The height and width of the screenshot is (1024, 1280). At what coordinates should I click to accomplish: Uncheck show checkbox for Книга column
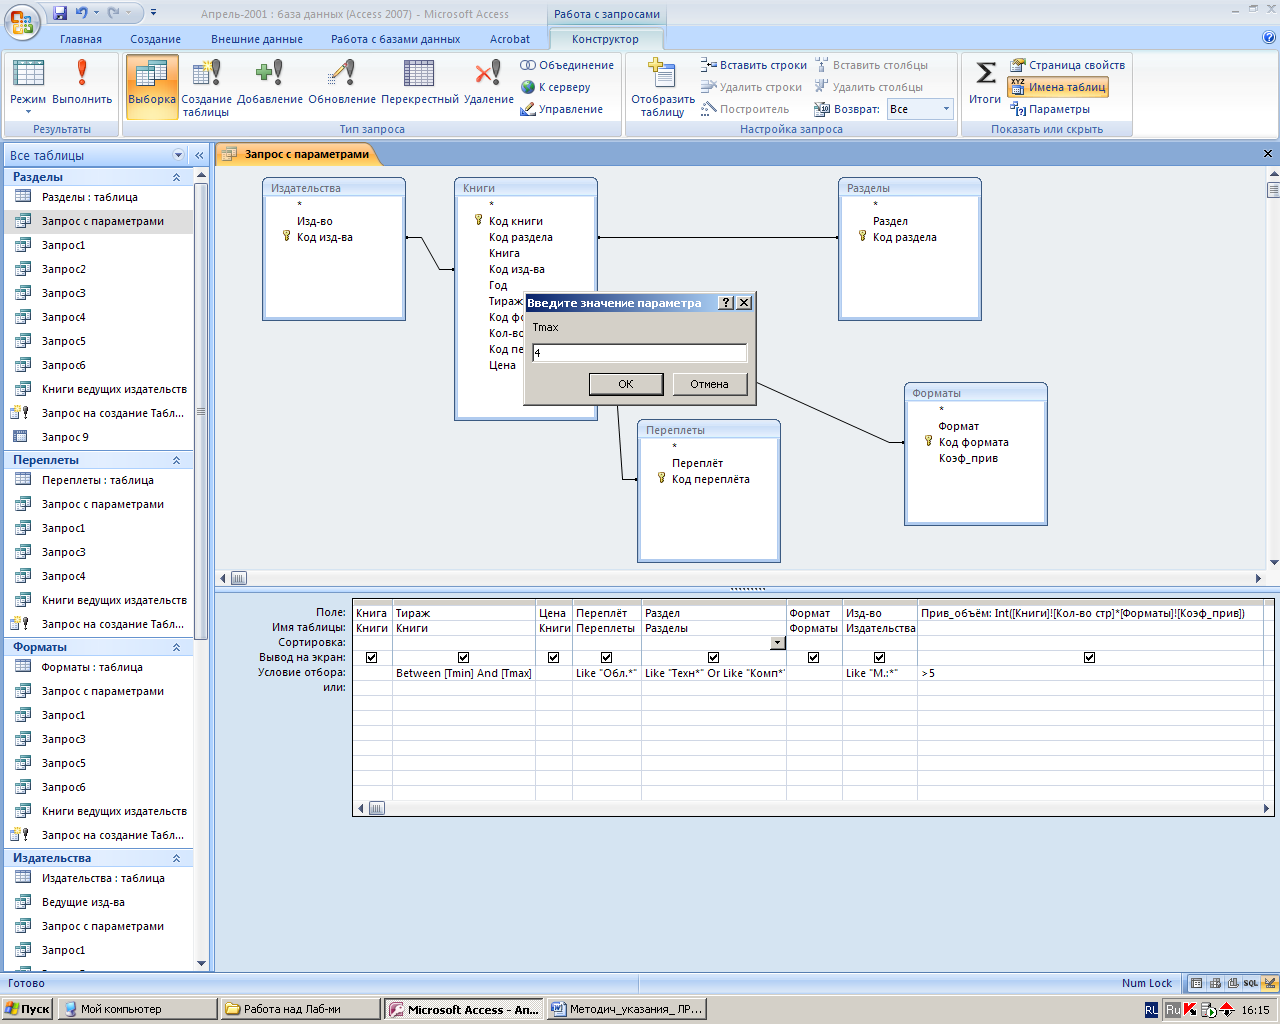[x=372, y=657]
